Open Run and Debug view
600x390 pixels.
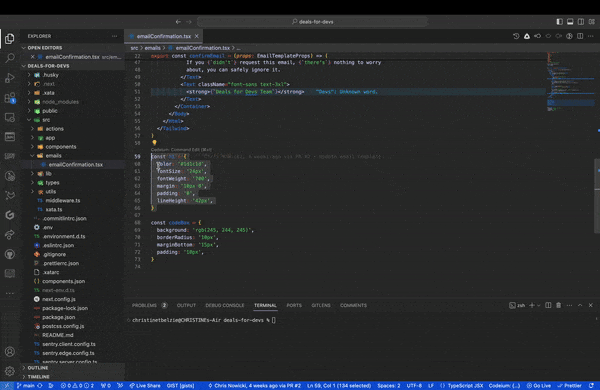(10, 78)
